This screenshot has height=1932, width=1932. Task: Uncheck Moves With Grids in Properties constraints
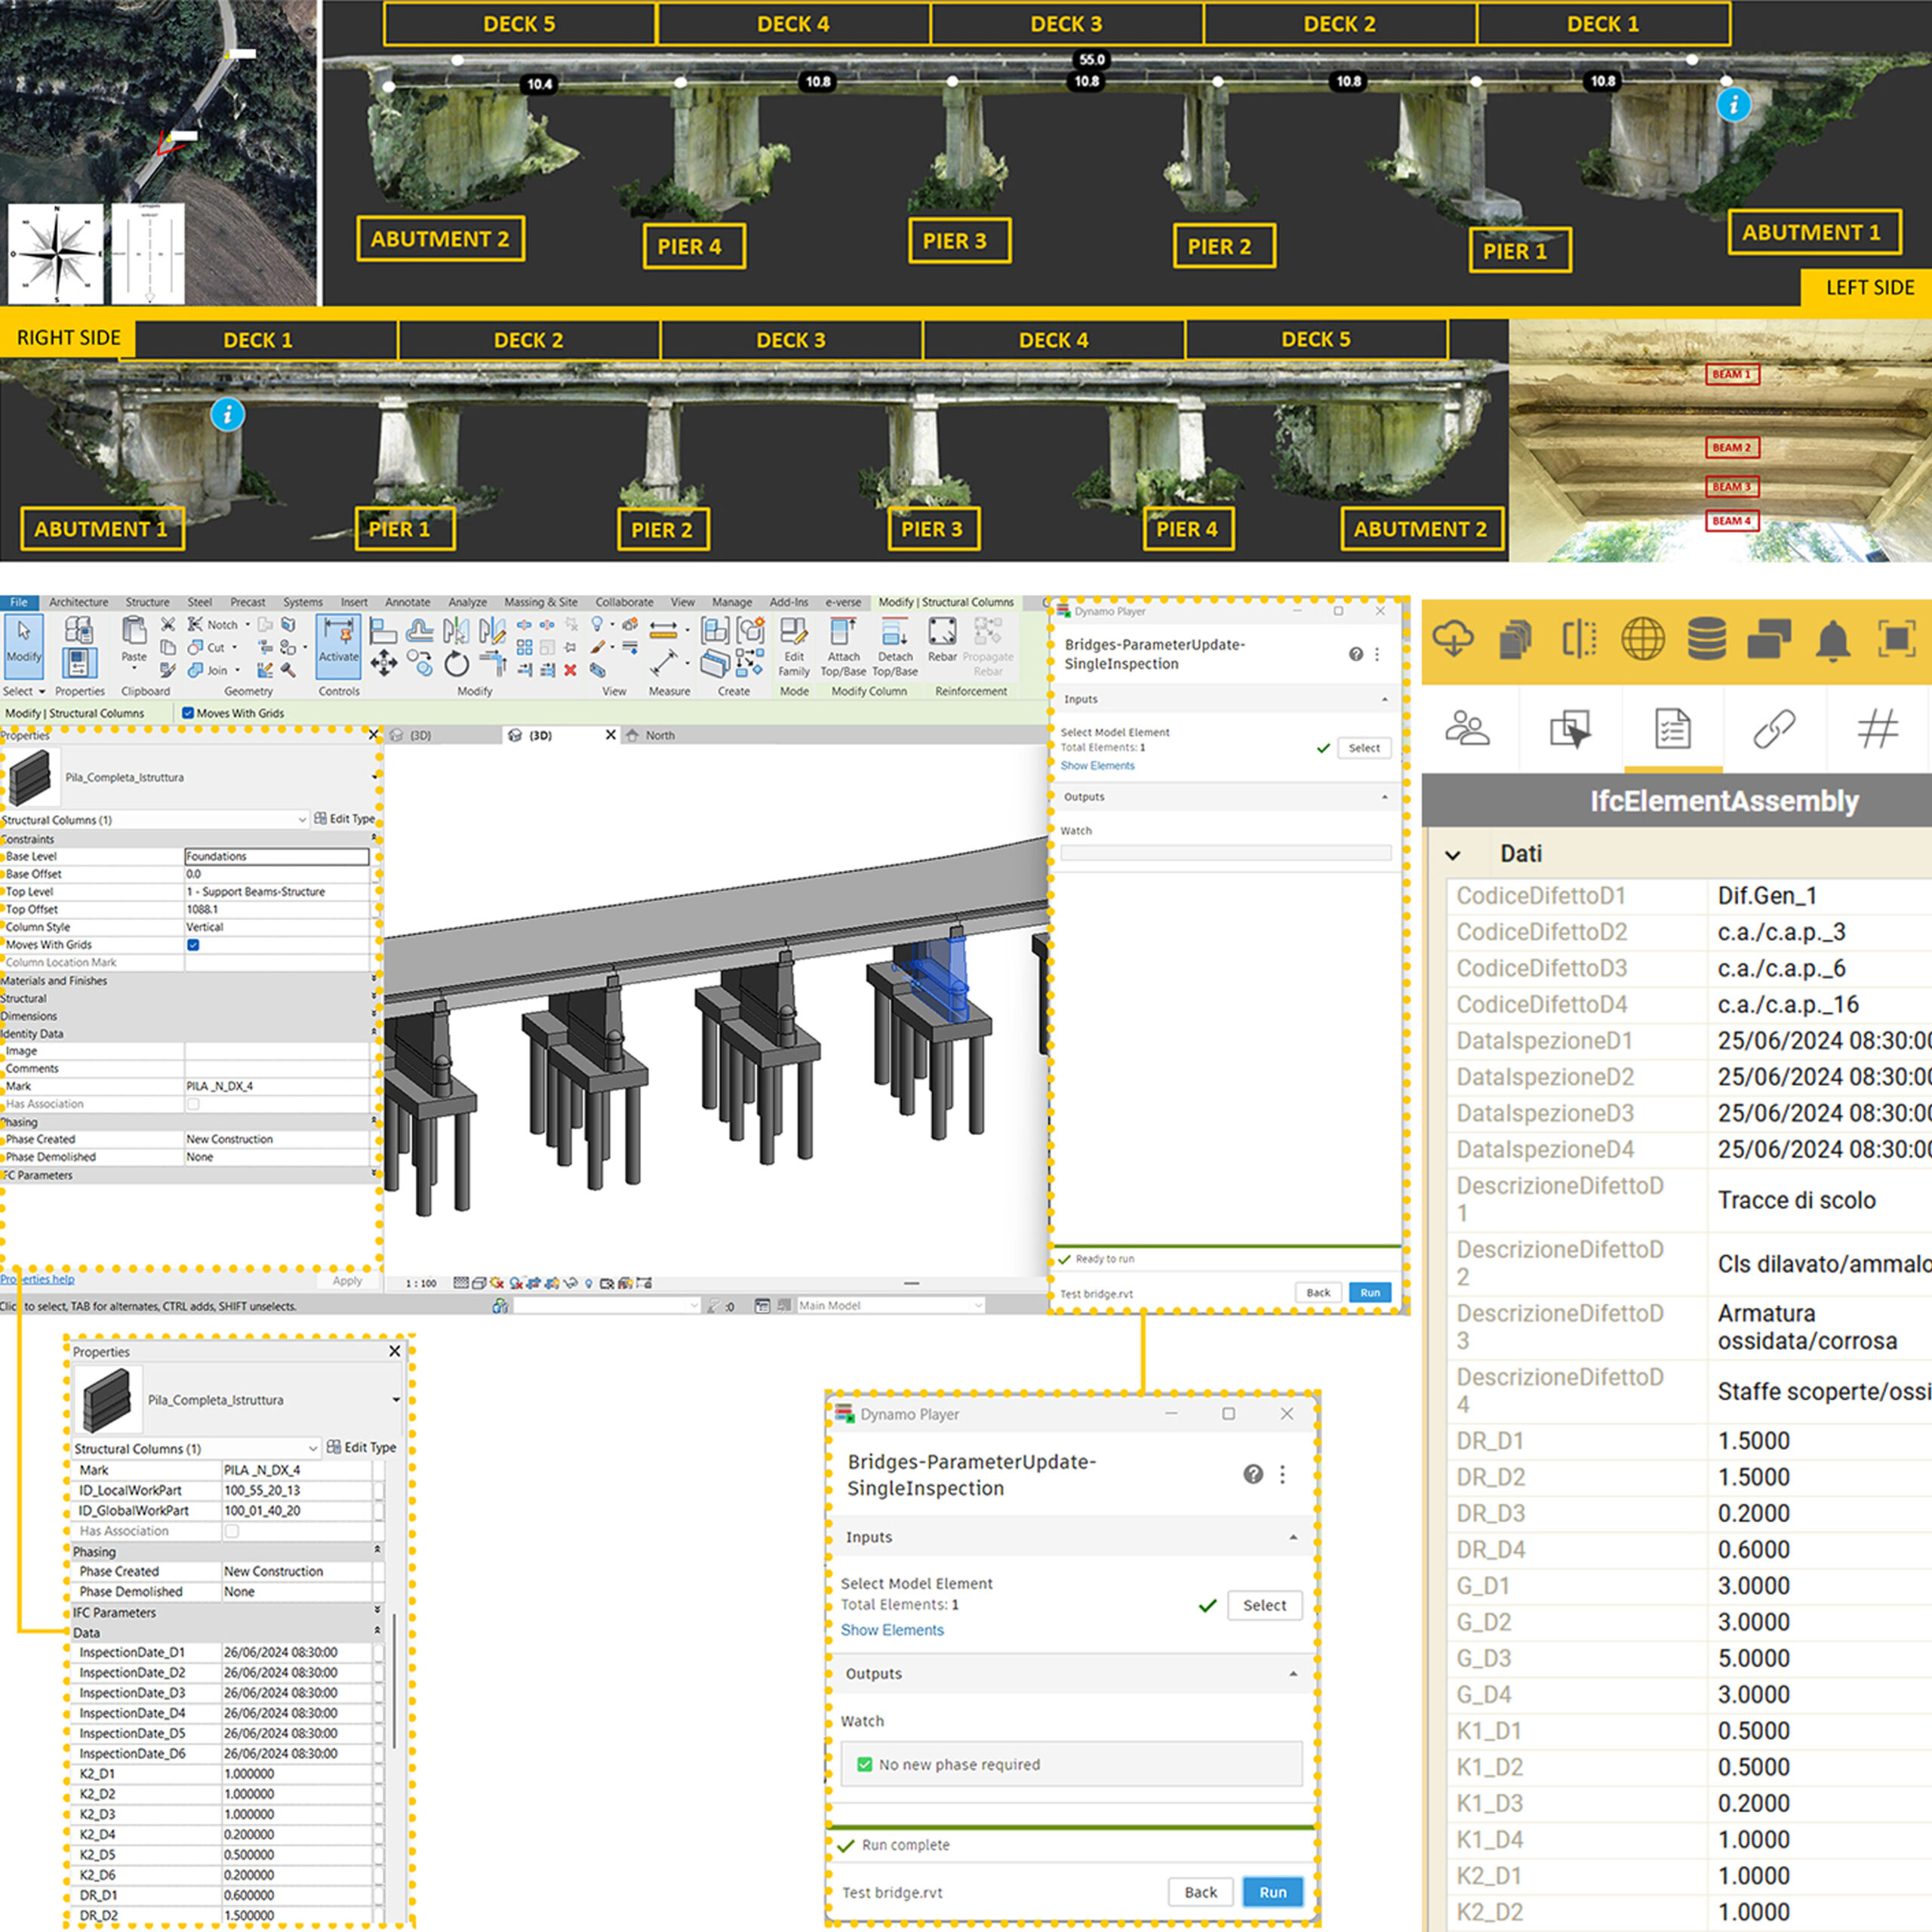[x=193, y=945]
